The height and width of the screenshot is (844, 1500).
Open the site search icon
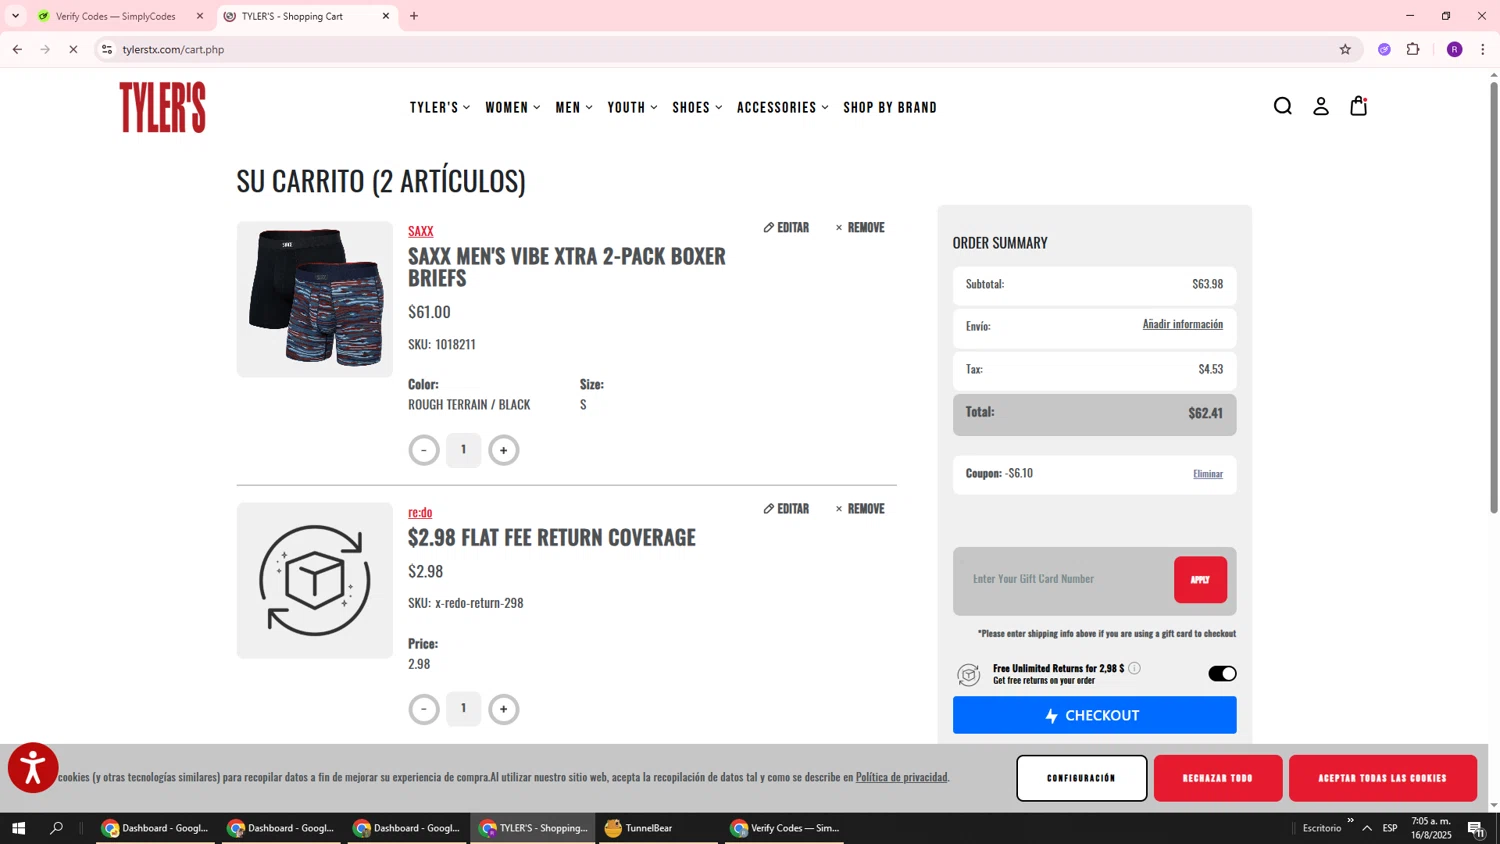point(1282,106)
